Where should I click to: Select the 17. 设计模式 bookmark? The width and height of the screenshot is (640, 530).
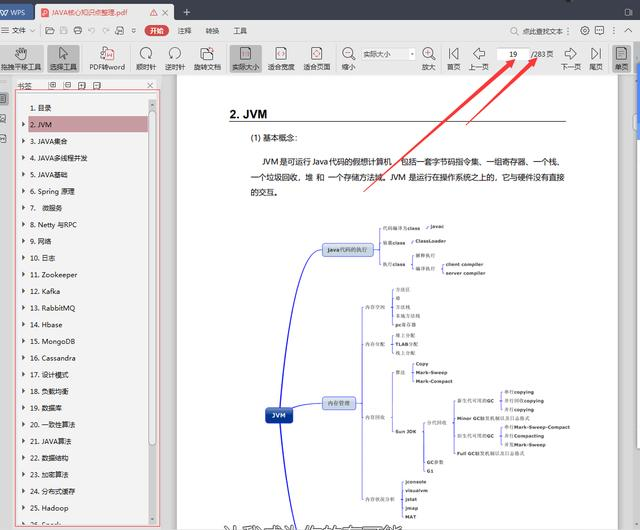point(49,374)
